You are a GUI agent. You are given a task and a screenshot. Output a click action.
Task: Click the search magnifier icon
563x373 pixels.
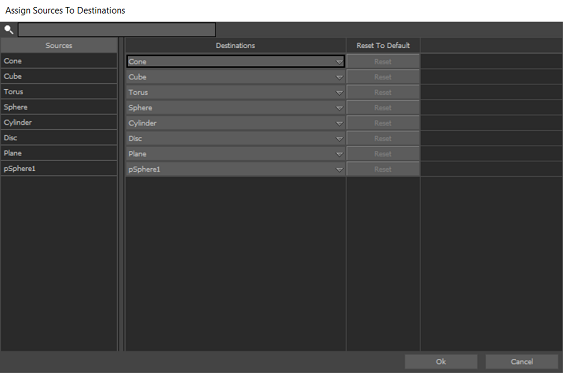9,30
